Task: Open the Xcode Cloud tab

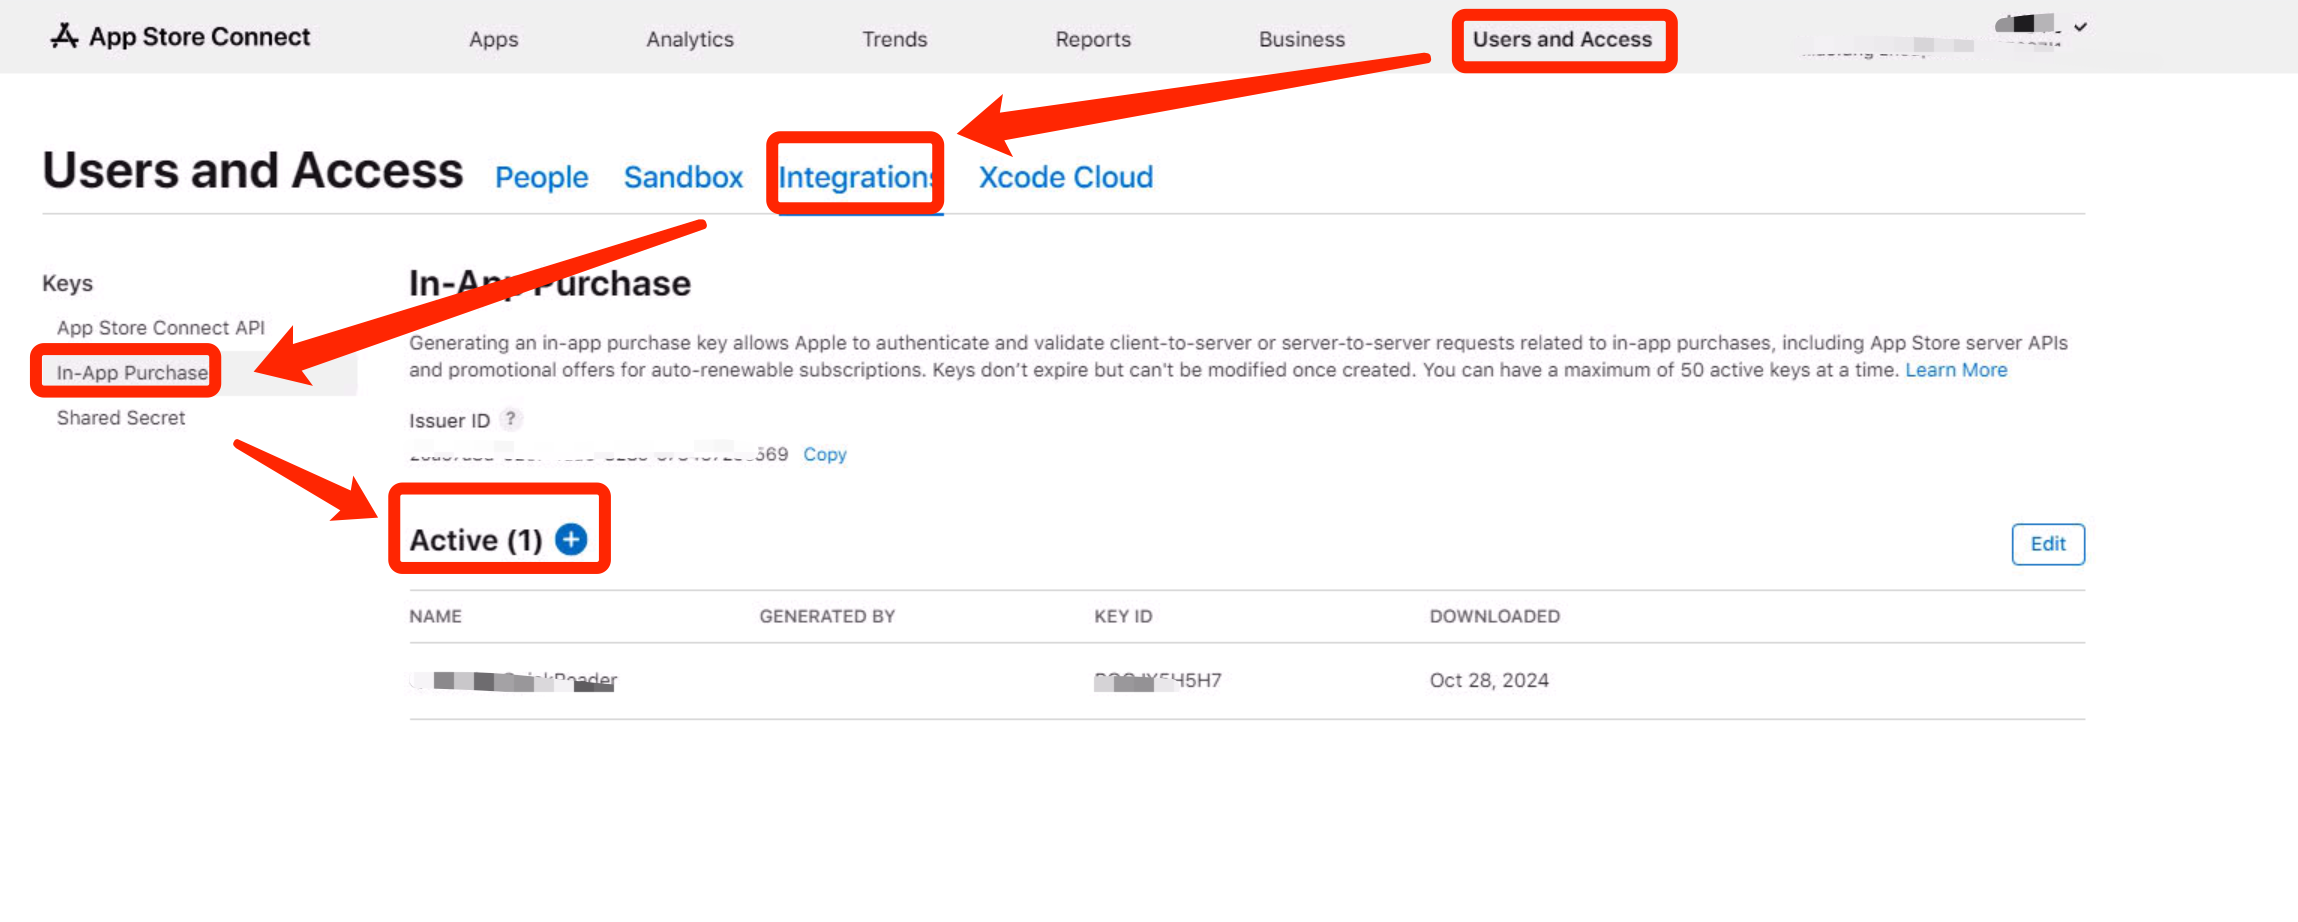Action: [x=1065, y=178]
